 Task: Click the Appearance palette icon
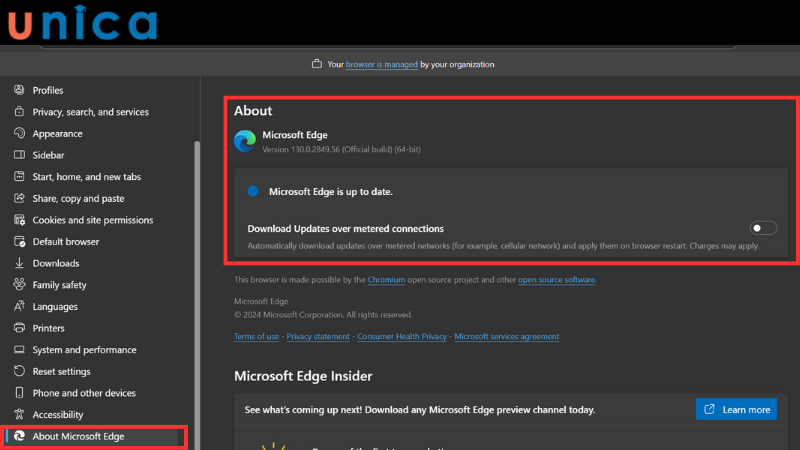pyautogui.click(x=19, y=133)
